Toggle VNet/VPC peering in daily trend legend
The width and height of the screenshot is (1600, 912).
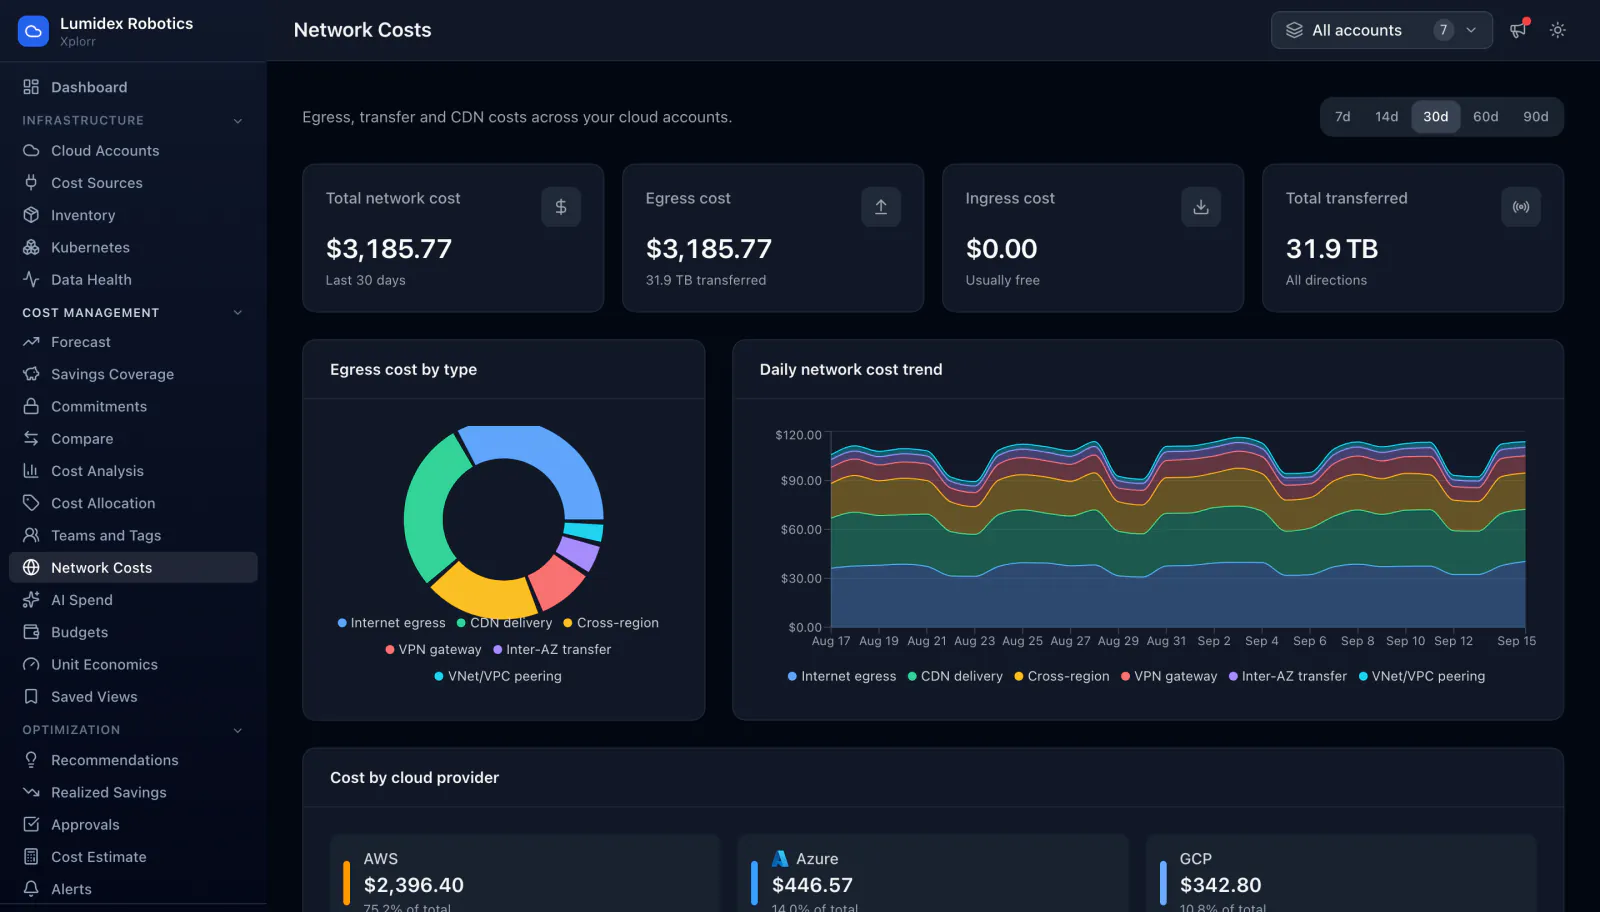coord(1422,677)
